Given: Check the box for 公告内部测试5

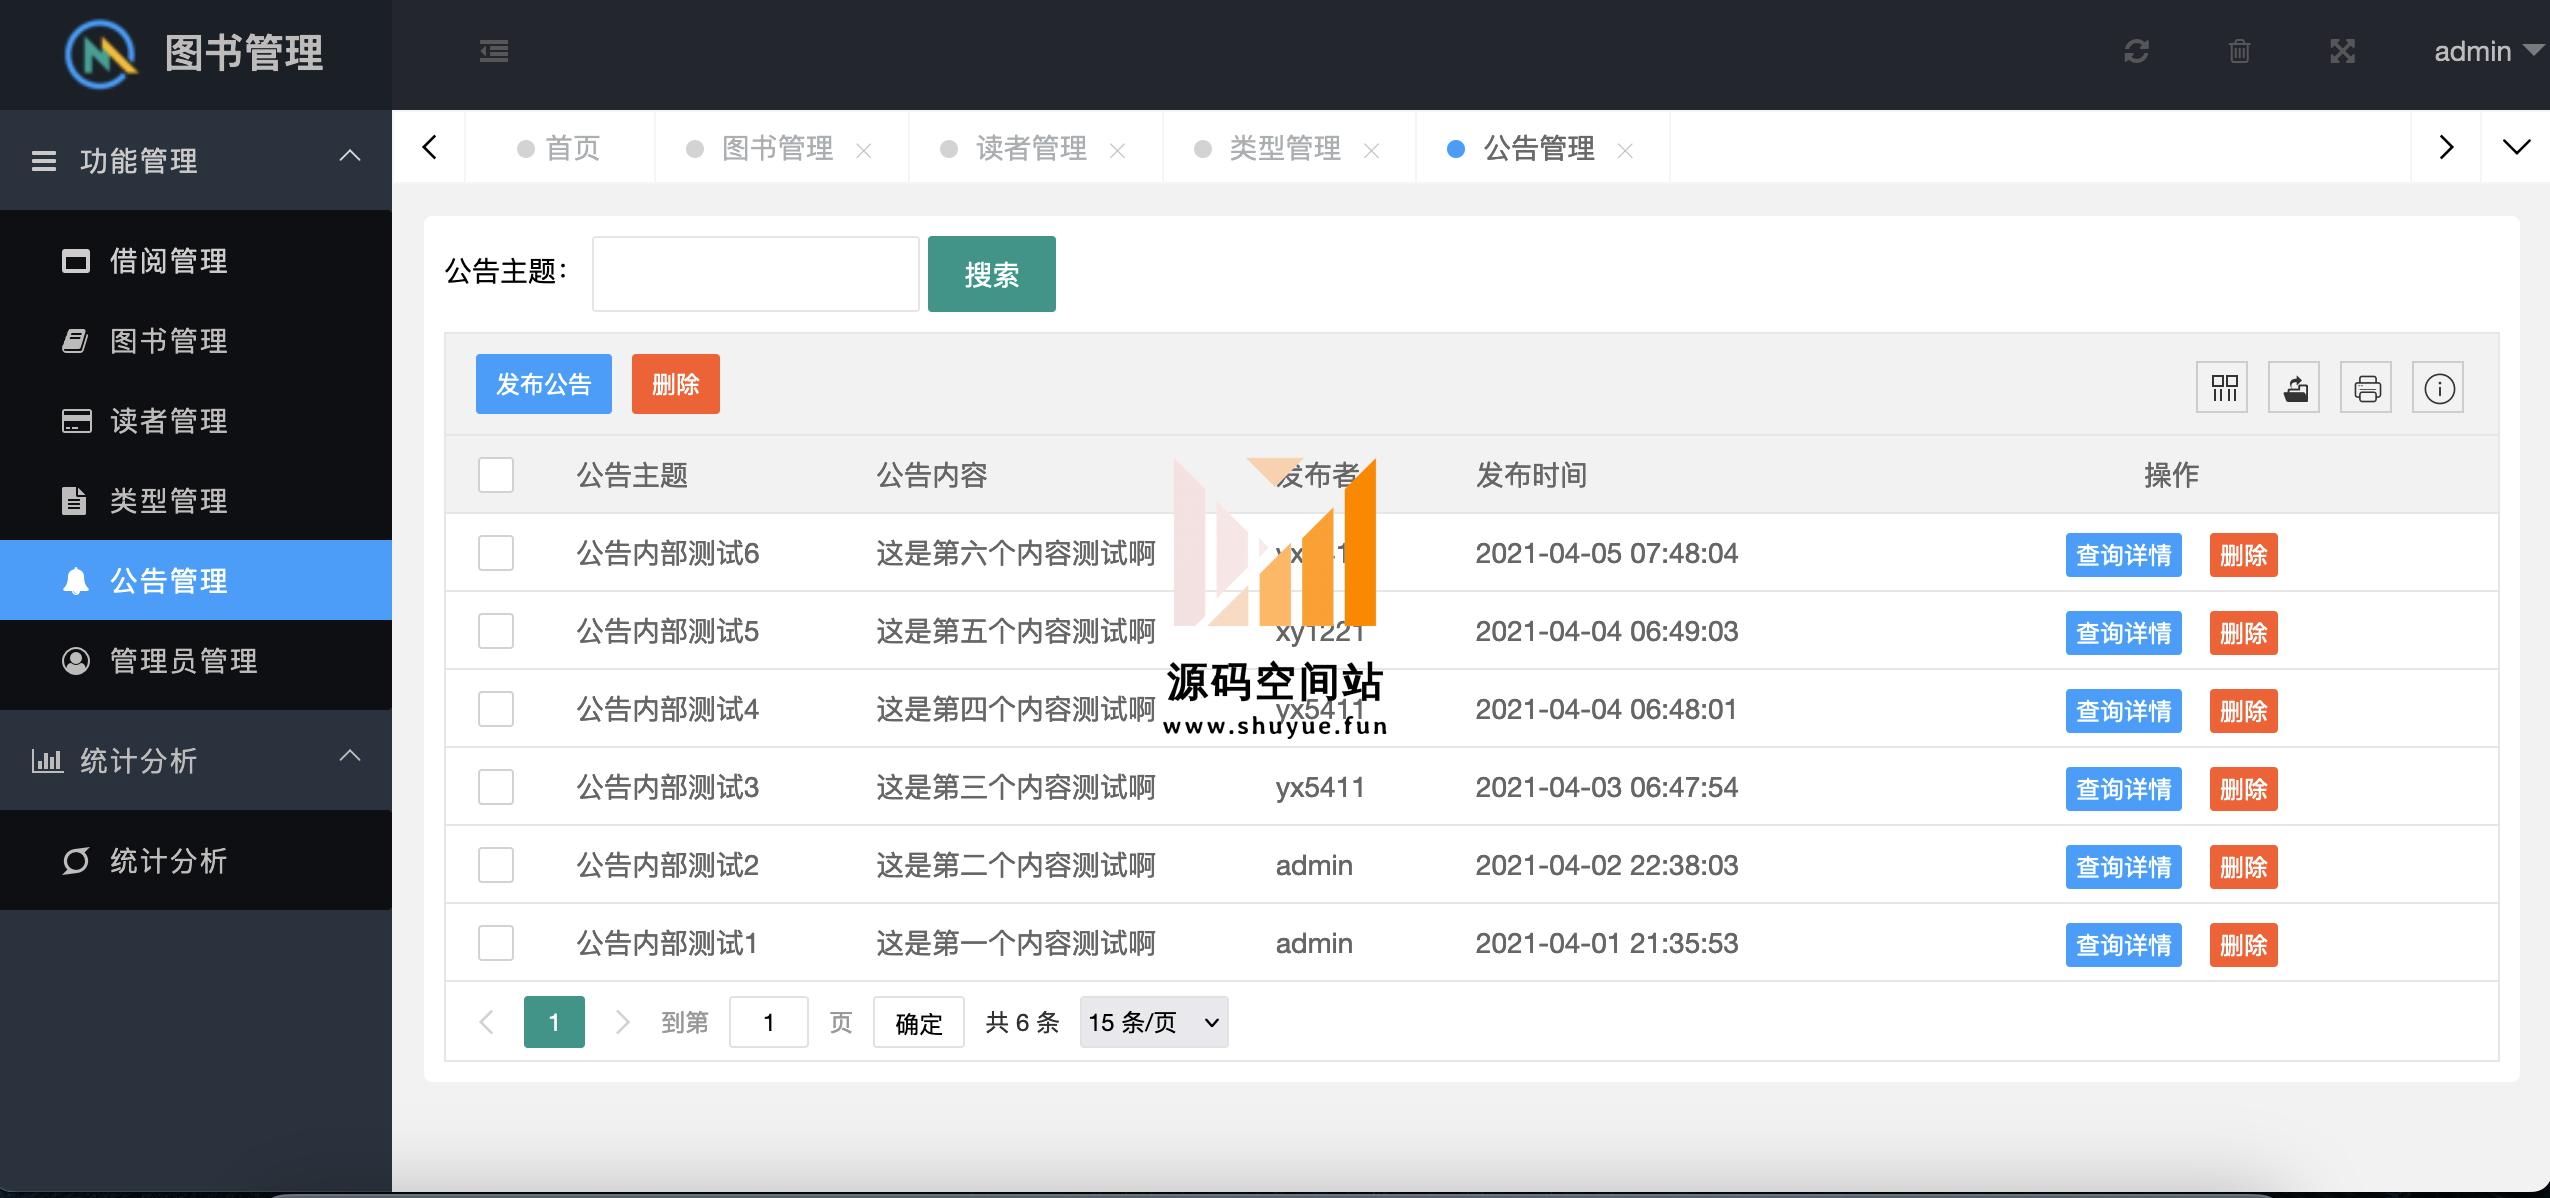Looking at the screenshot, I should pyautogui.click(x=496, y=631).
